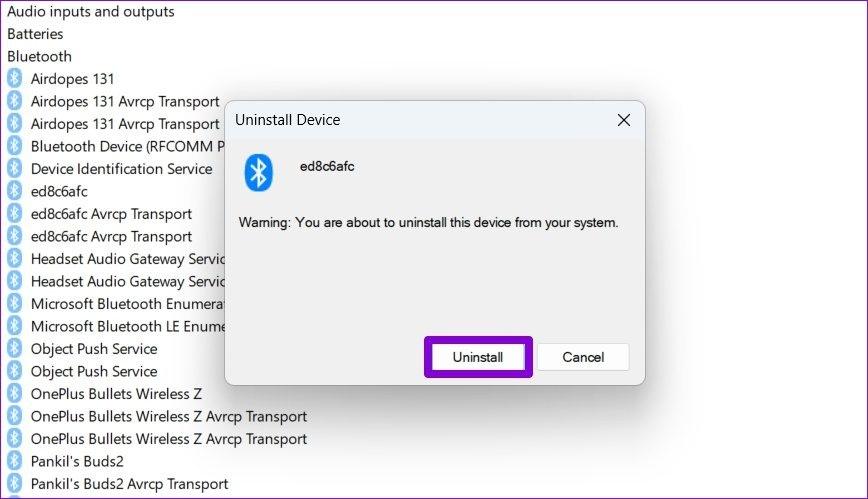
Task: Select the Bluetooth Device (RFCOMM) entry
Action: pos(126,146)
